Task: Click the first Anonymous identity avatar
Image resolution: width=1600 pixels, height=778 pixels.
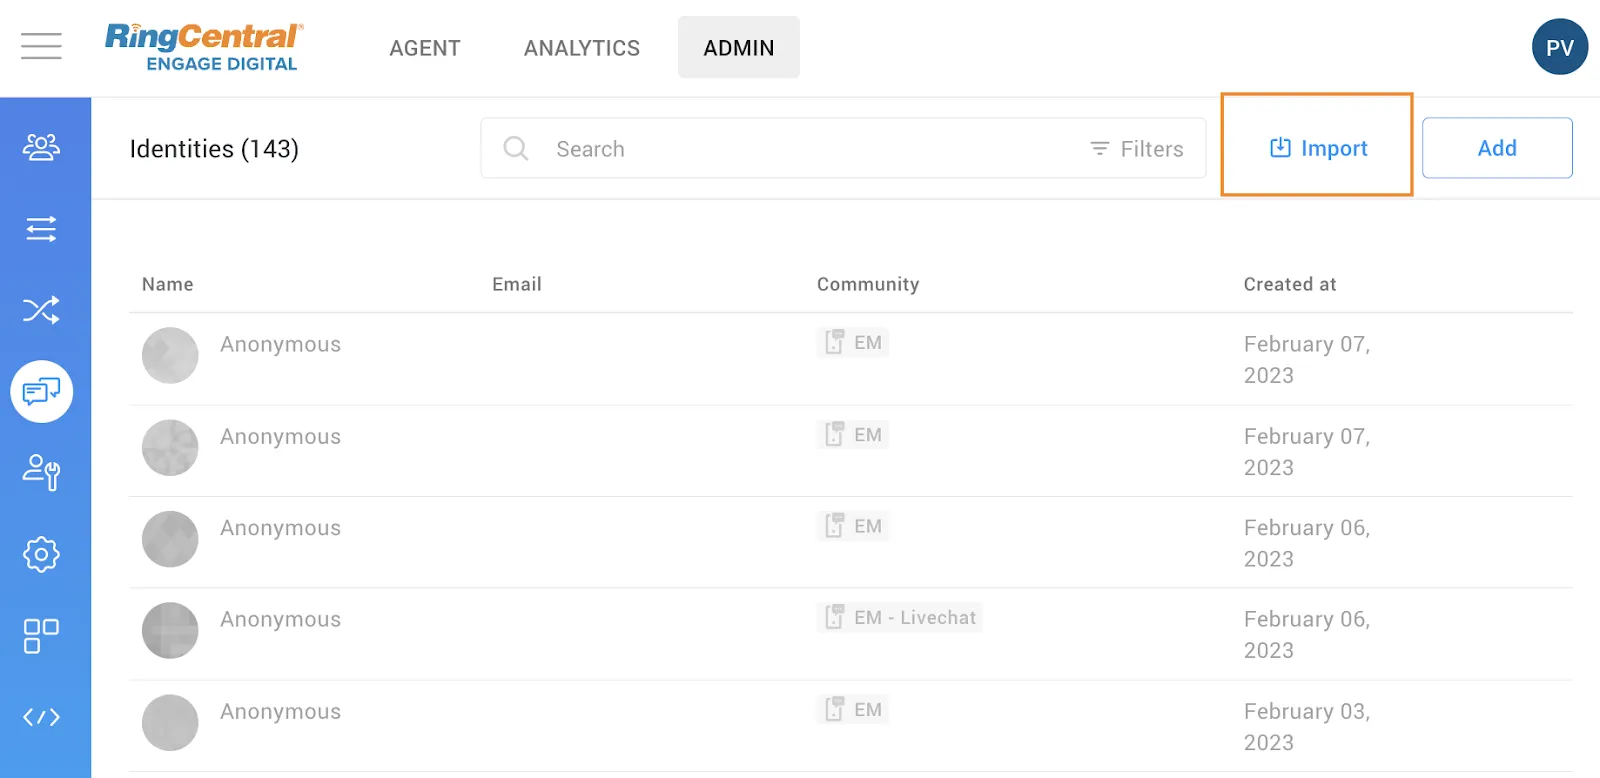Action: coord(170,355)
